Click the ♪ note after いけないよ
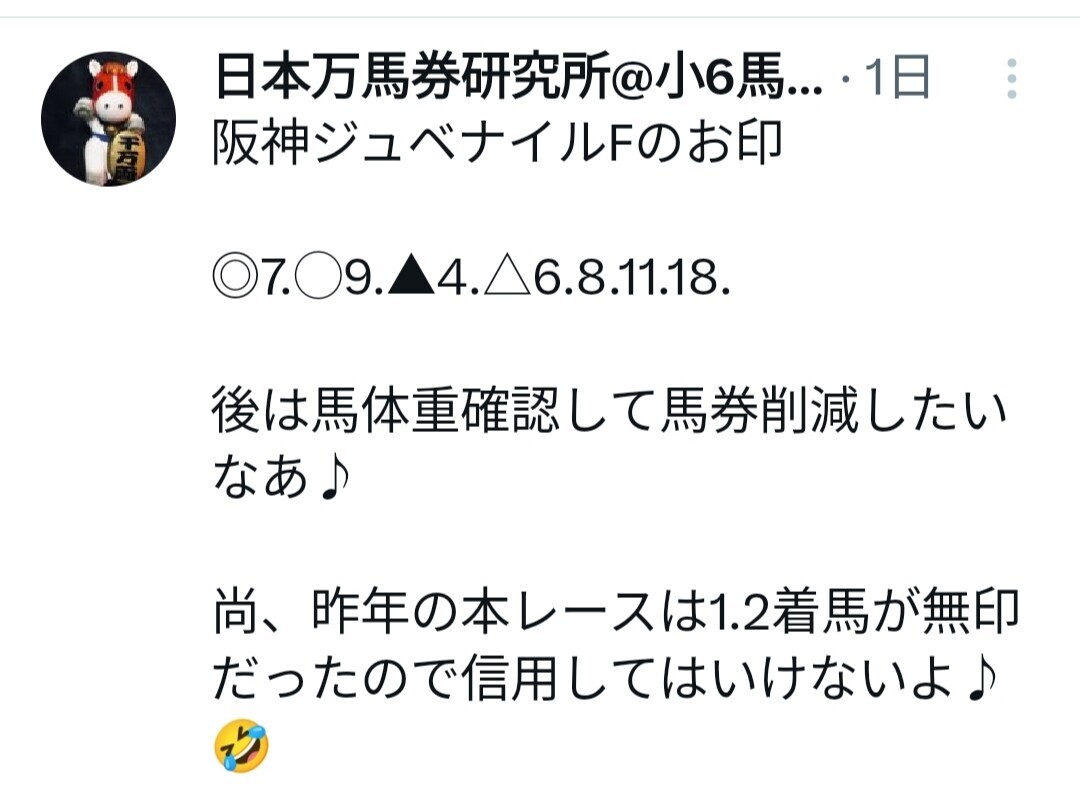1080x791 pixels. pyautogui.click(x=982, y=678)
